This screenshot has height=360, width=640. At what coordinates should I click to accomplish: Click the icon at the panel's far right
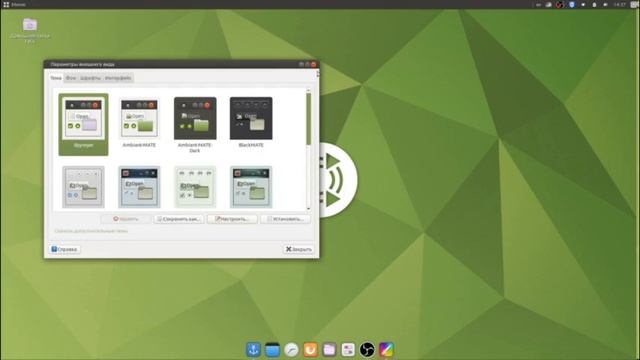coord(634,4)
